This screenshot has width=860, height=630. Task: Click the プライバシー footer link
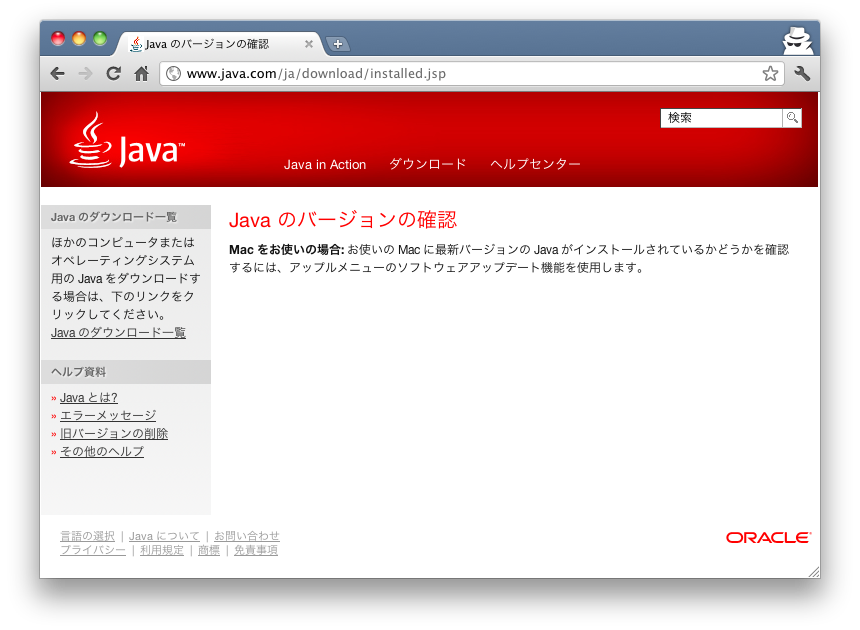pos(93,549)
